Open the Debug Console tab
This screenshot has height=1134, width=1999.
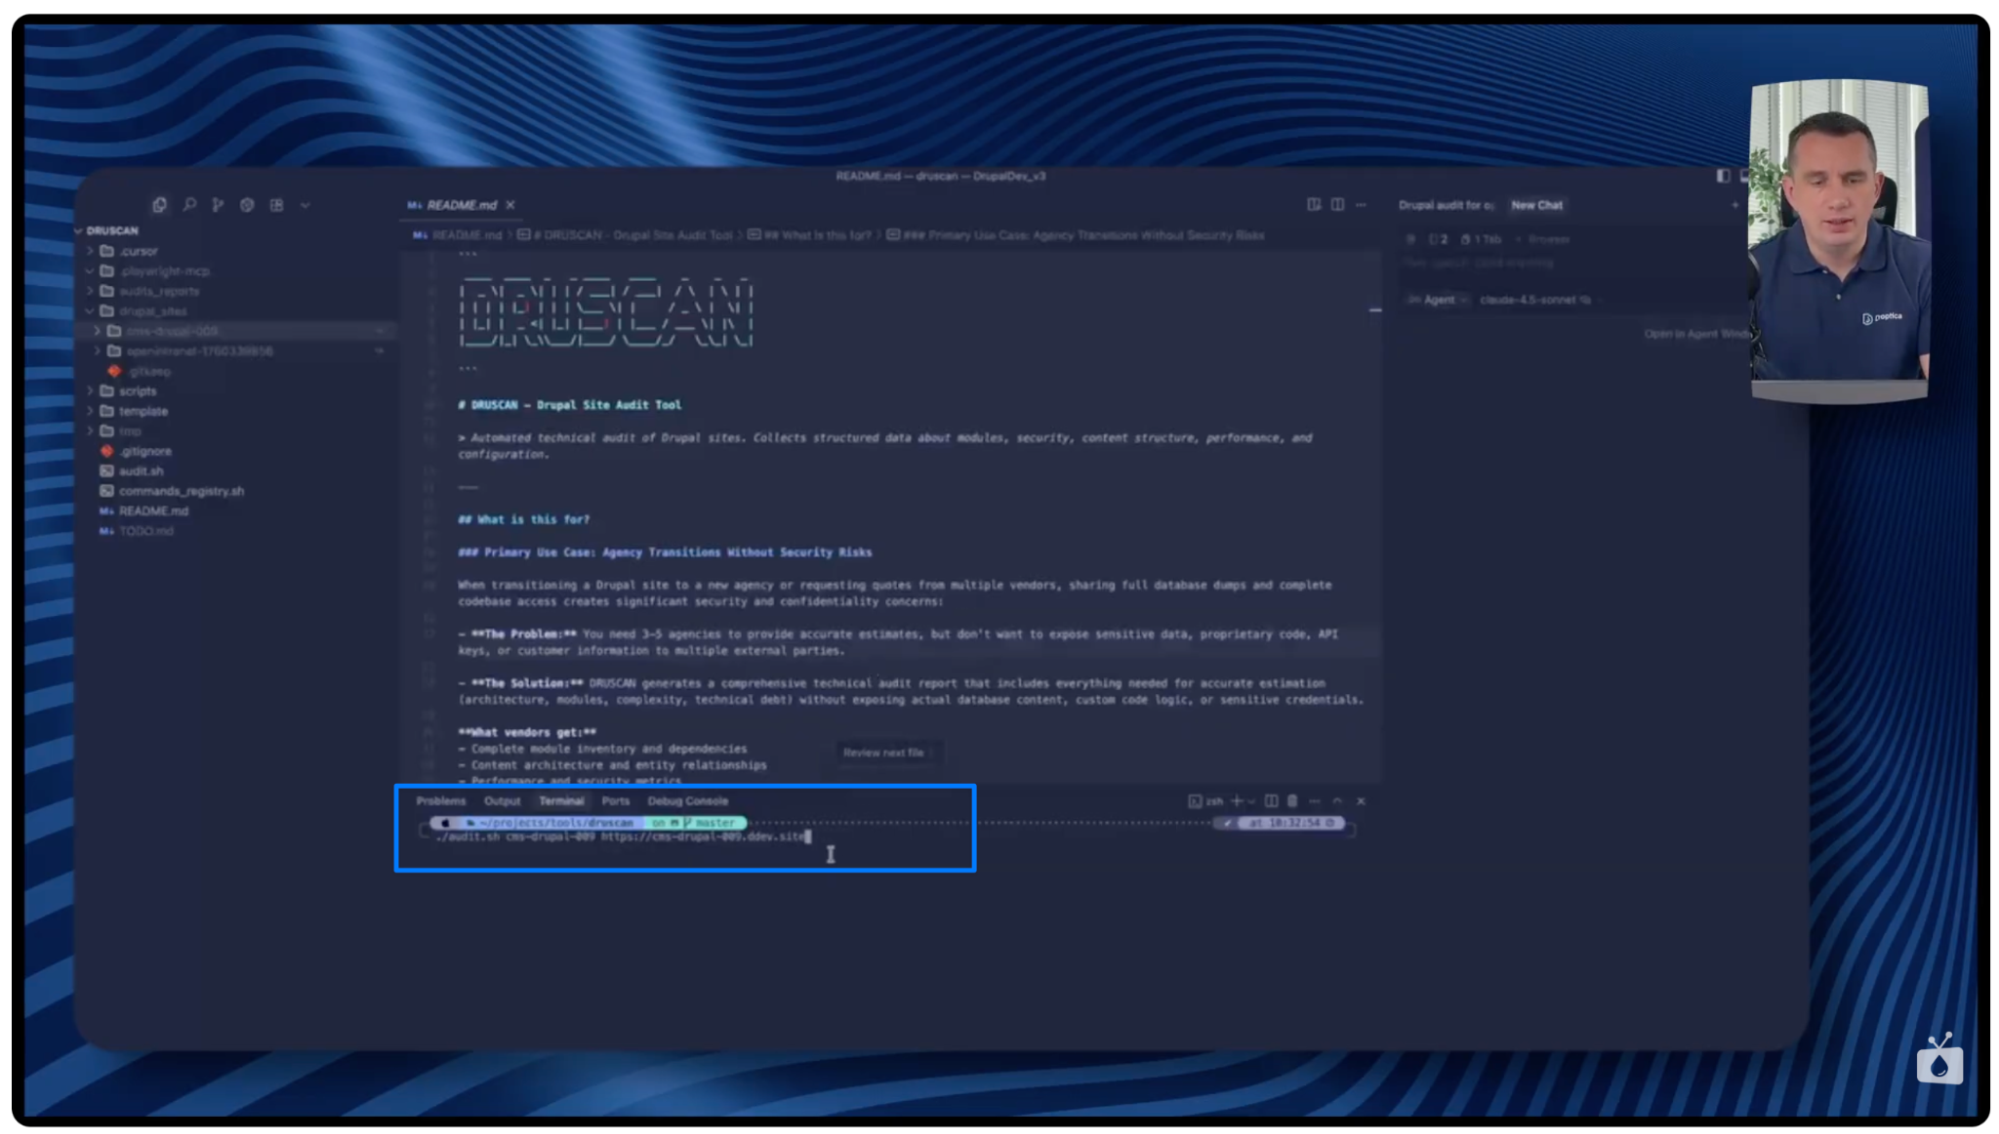687,800
